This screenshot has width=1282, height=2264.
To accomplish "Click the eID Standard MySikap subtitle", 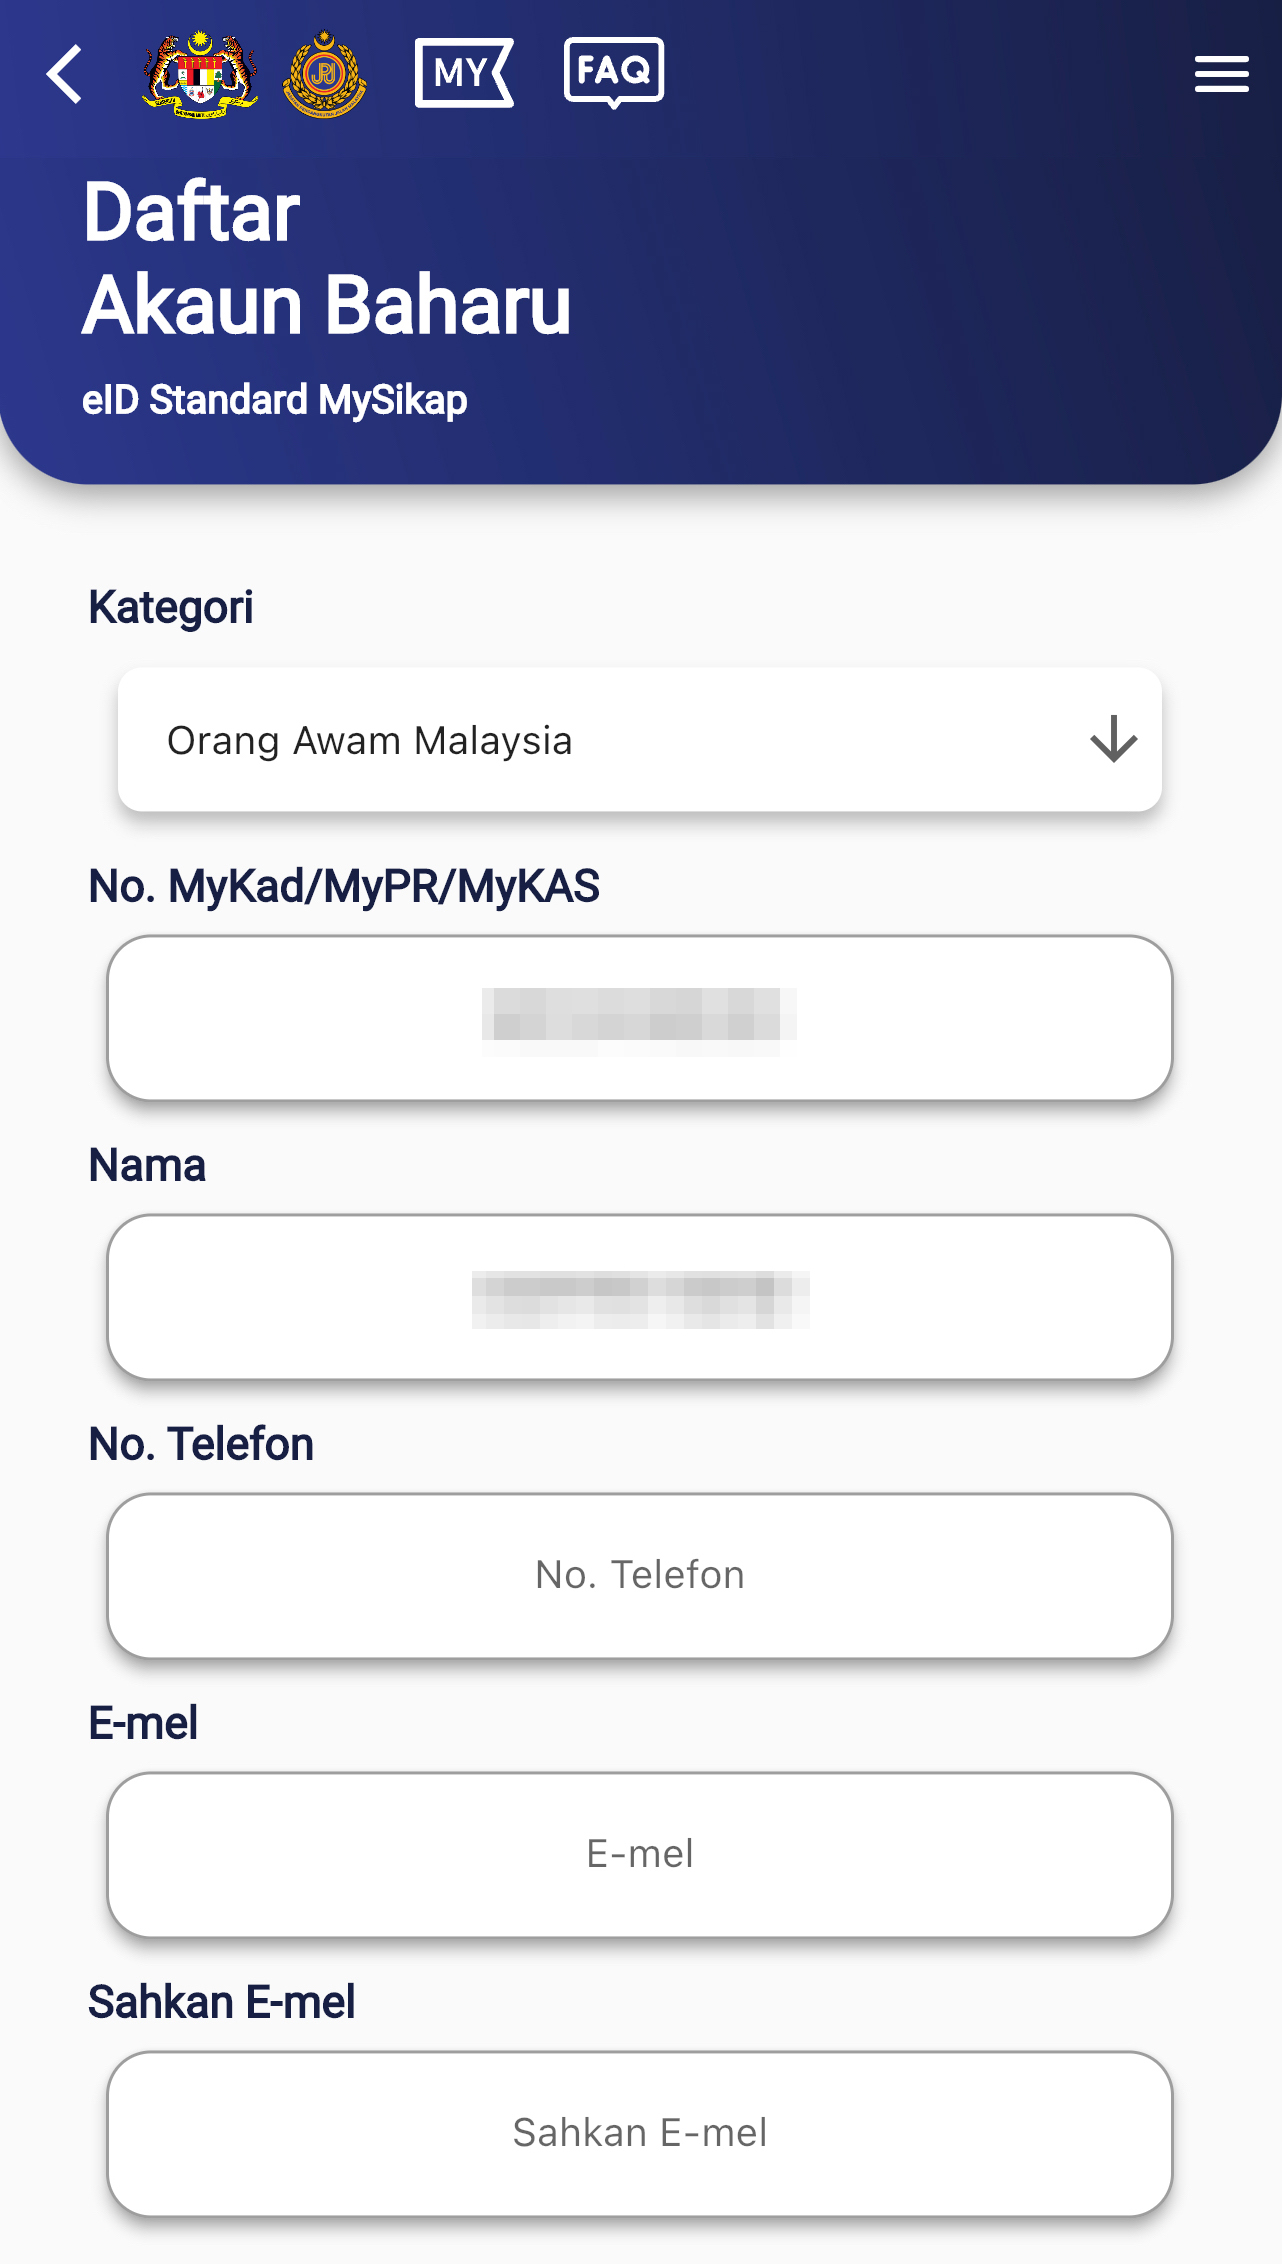I will click(274, 400).
